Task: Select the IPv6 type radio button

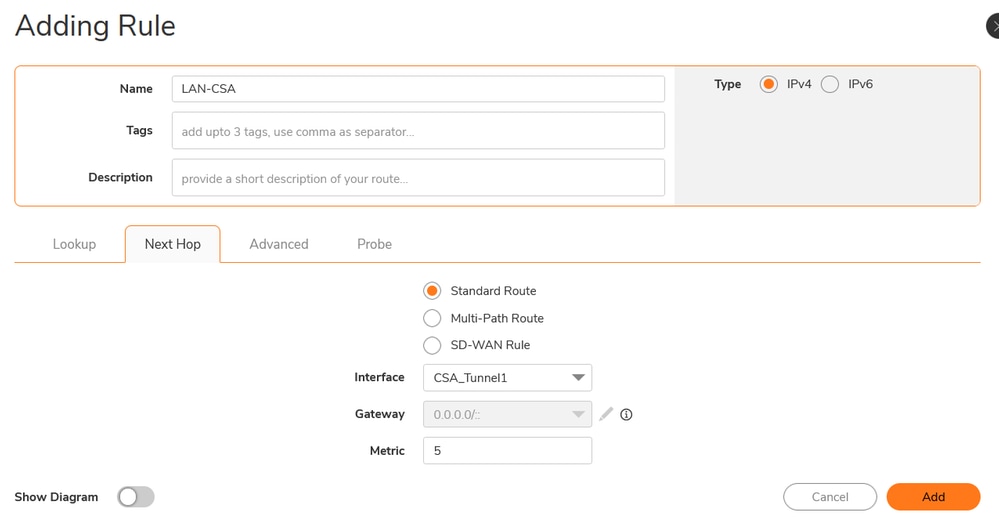Action: point(830,85)
